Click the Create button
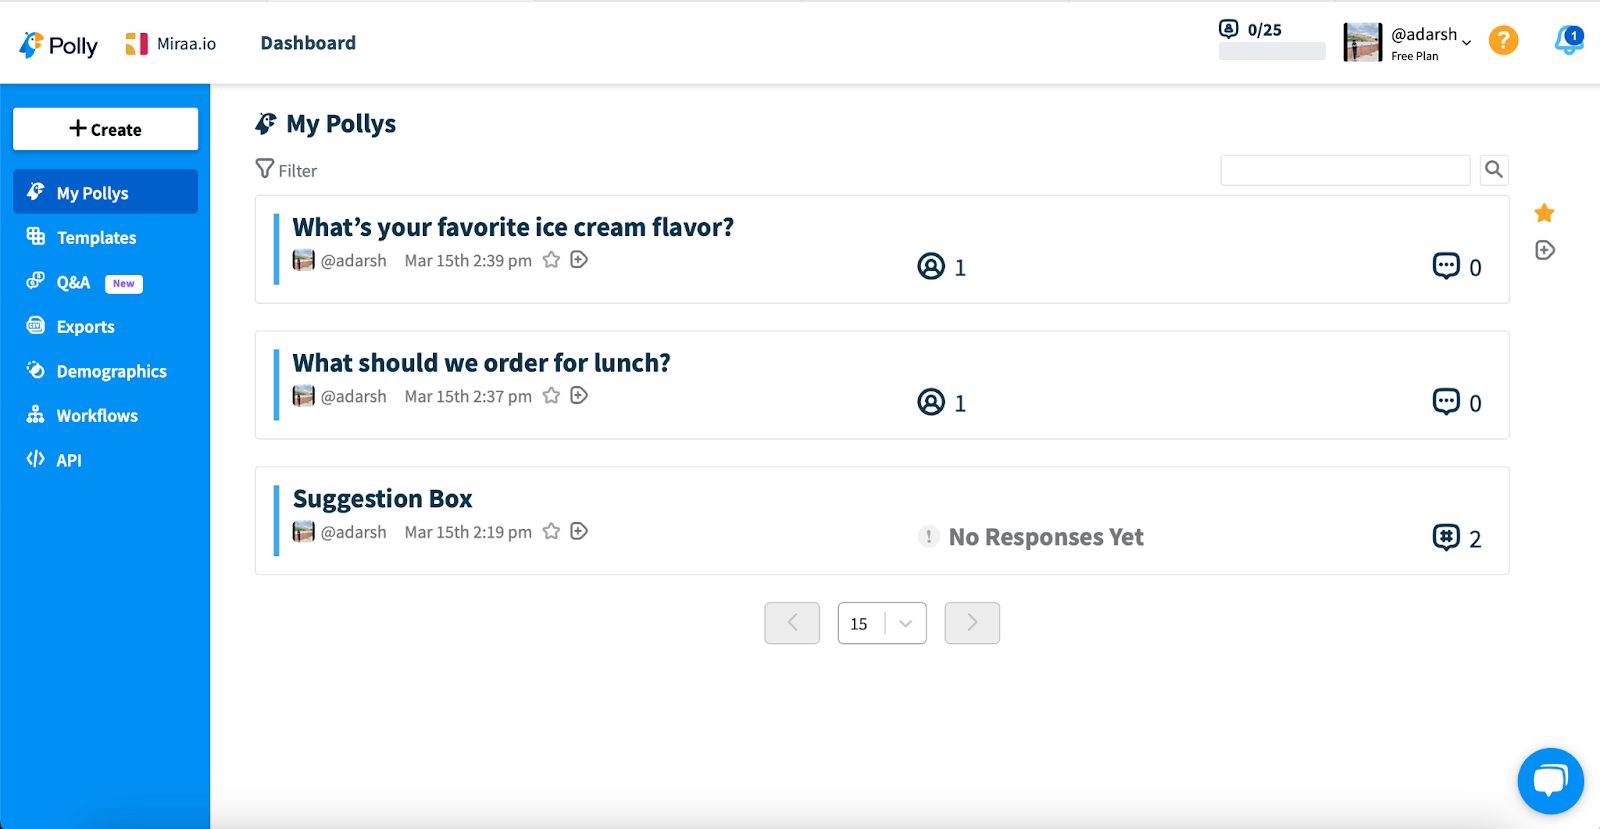1600x829 pixels. [x=104, y=128]
